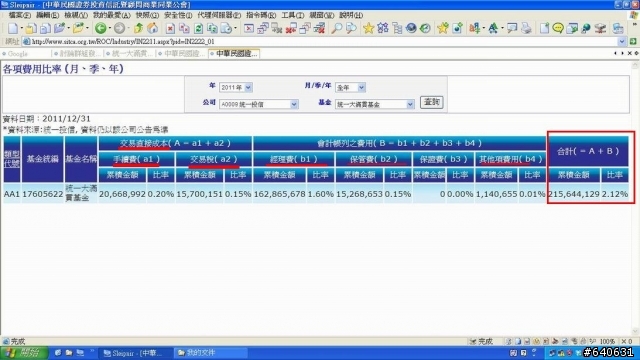The width and height of the screenshot is (640, 360).
Task: Go up one level with the green up-arrow icon
Action: 138,28
